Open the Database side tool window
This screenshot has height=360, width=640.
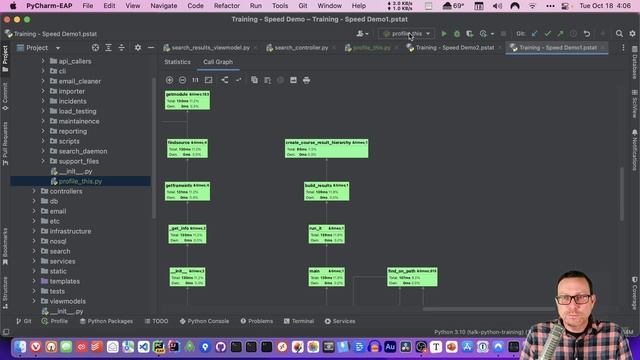click(635, 62)
